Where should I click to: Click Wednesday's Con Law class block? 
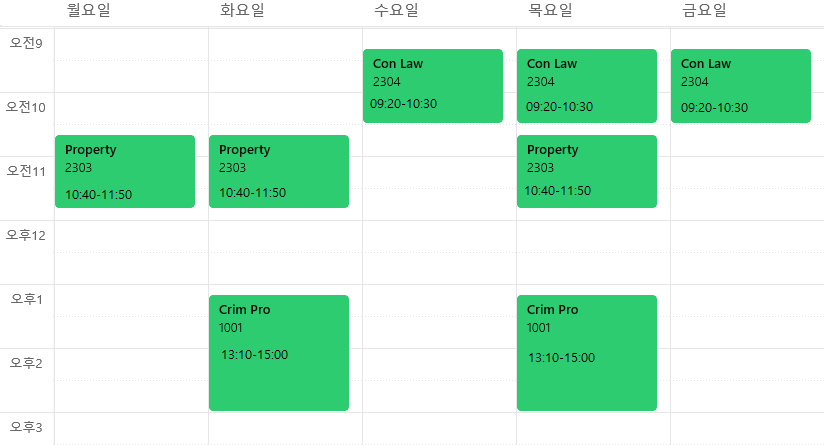(x=433, y=86)
